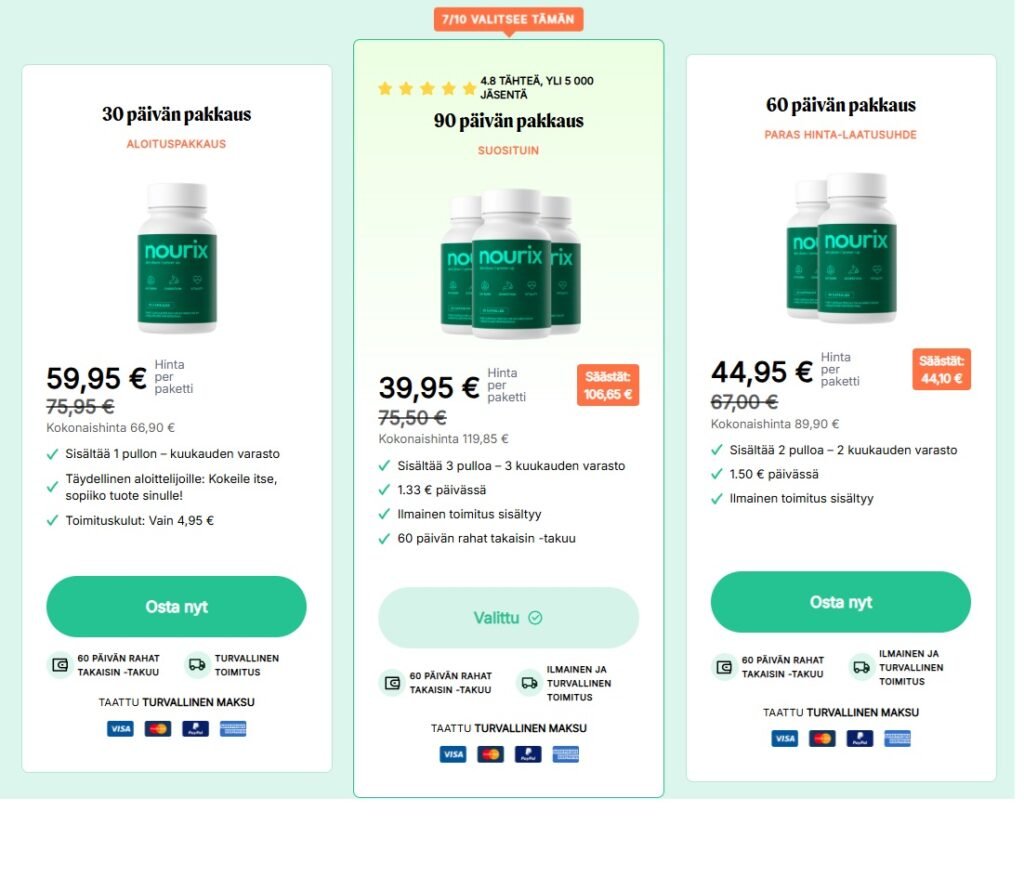Image resolution: width=1024 pixels, height=876 pixels.
Task: Click PayPal icon under 60-day package
Action: point(859,739)
